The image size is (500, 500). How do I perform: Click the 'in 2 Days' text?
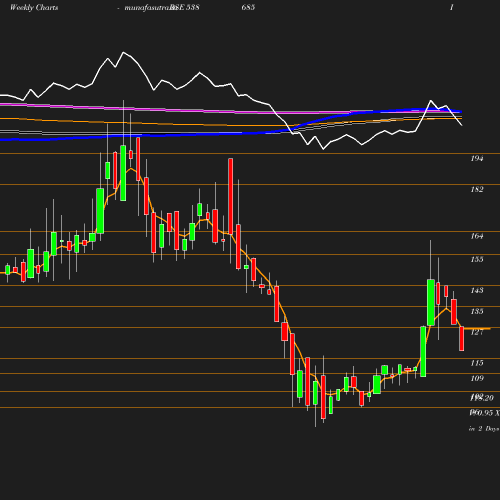click(484, 429)
